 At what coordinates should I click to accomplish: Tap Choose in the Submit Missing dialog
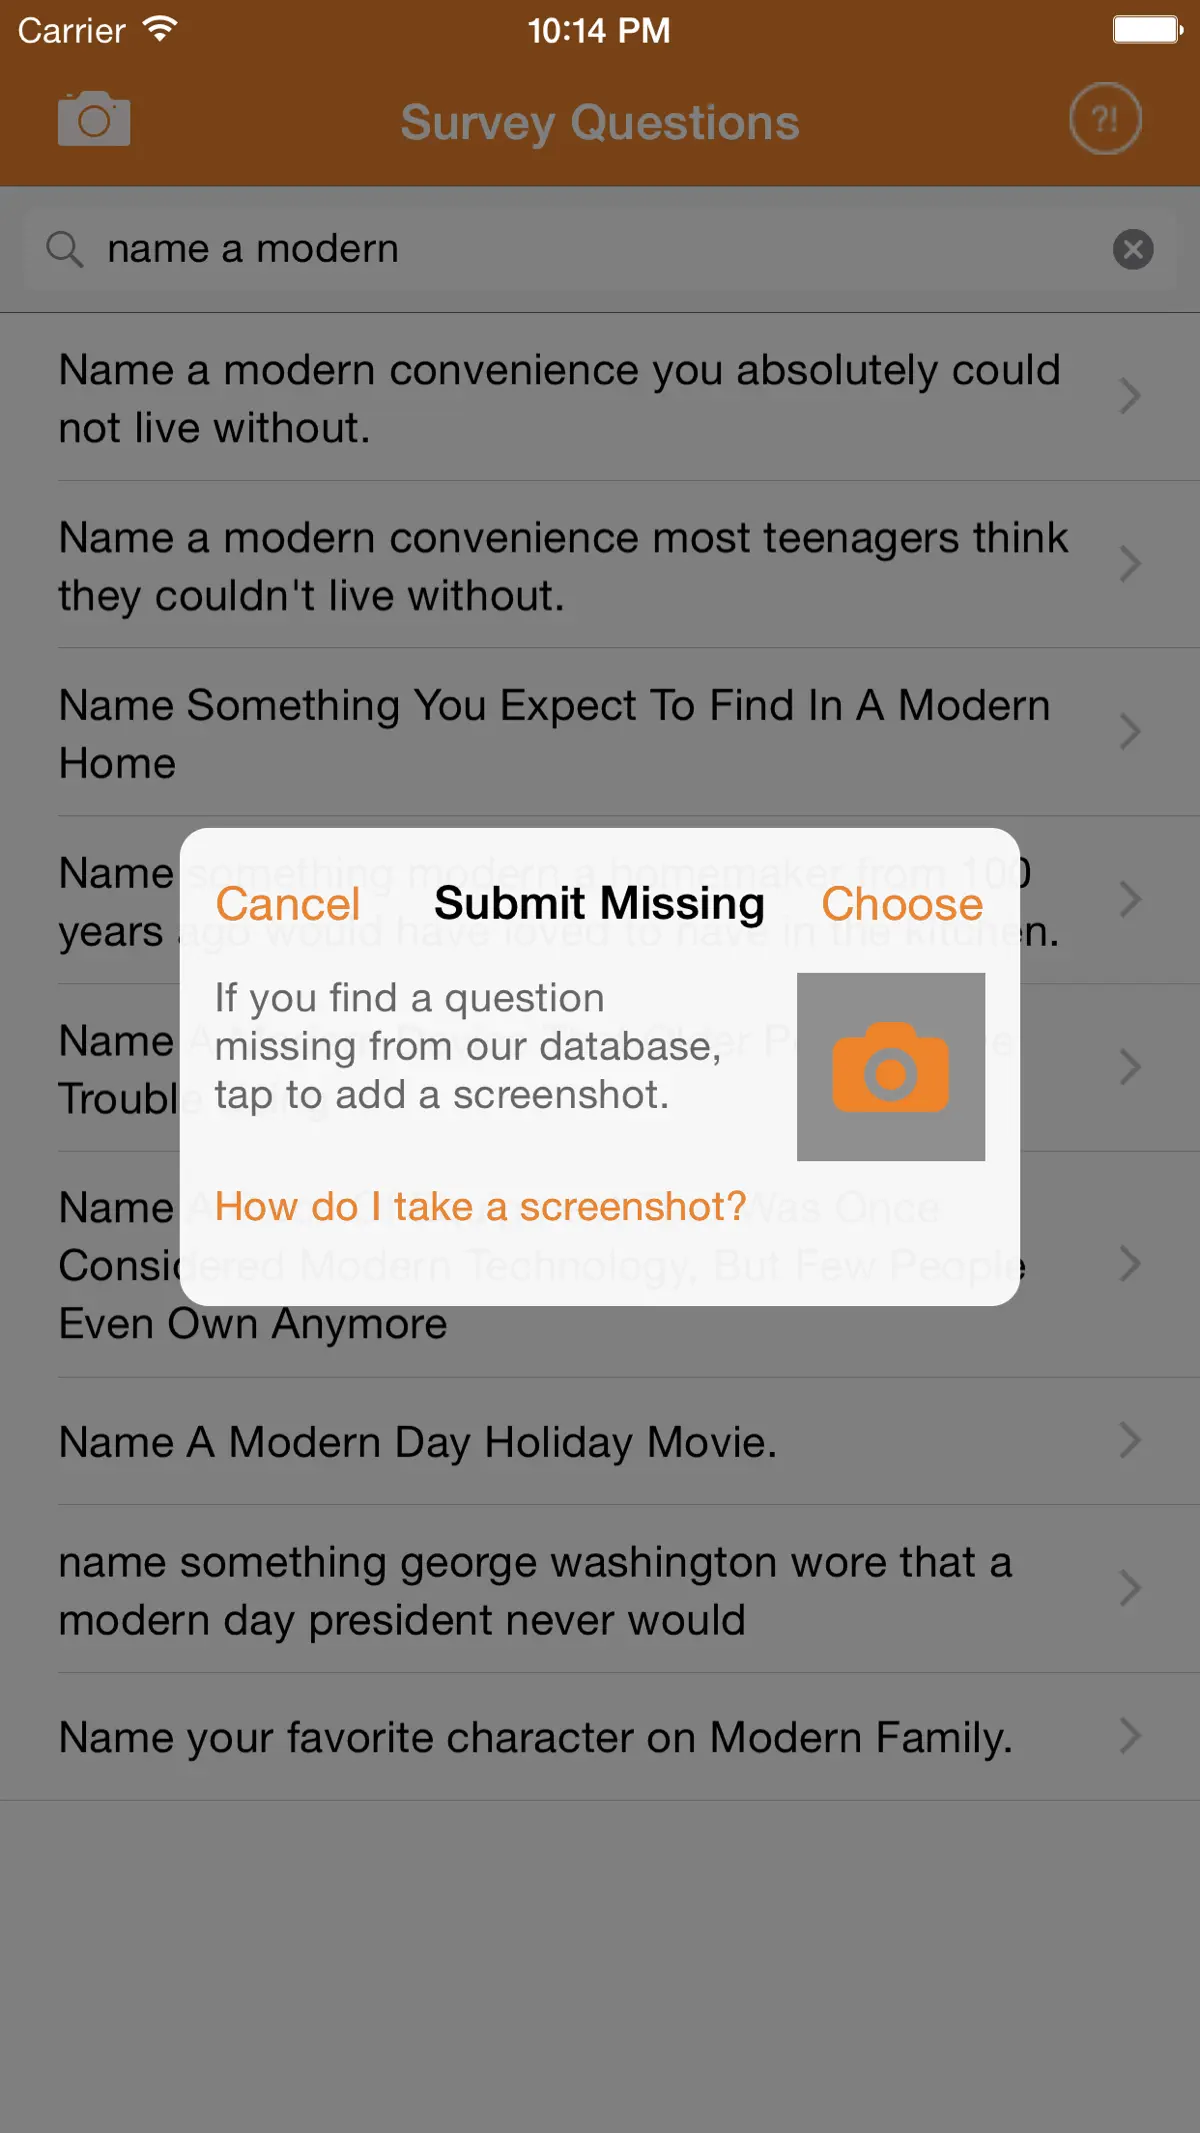point(902,904)
